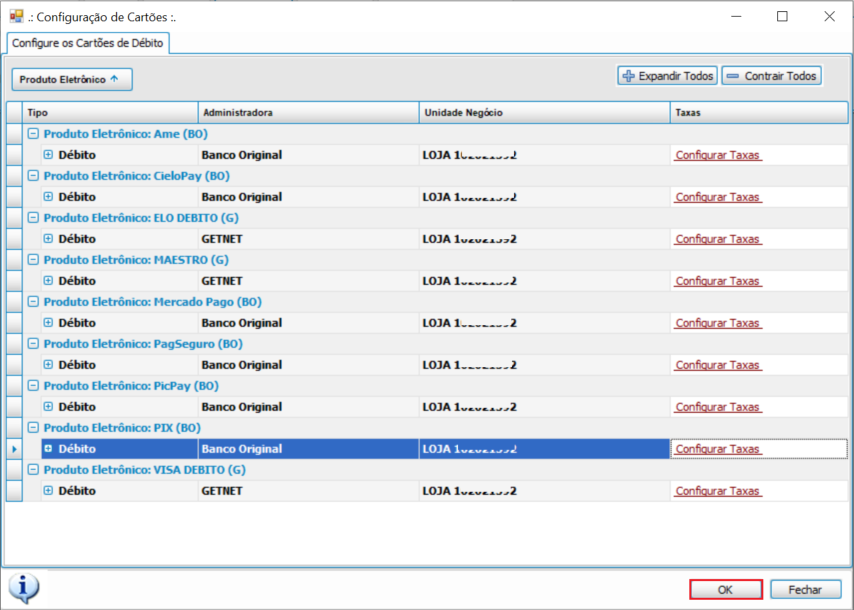Expand the Débito row under ELO DEBITO

pyautogui.click(x=48, y=239)
